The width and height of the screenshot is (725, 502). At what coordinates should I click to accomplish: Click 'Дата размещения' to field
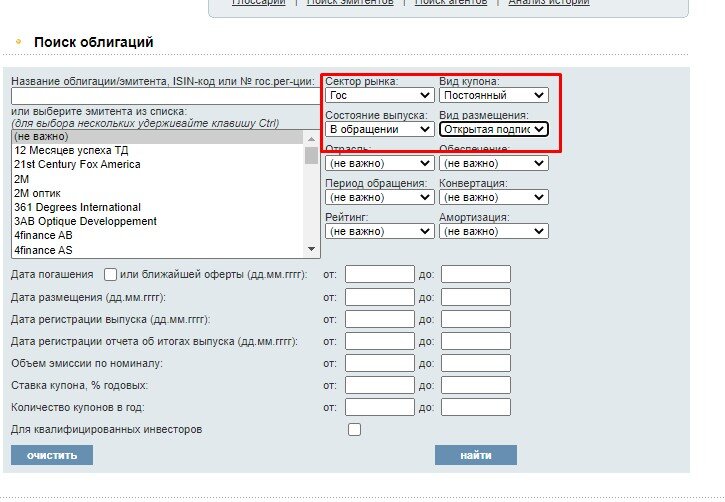point(476,297)
